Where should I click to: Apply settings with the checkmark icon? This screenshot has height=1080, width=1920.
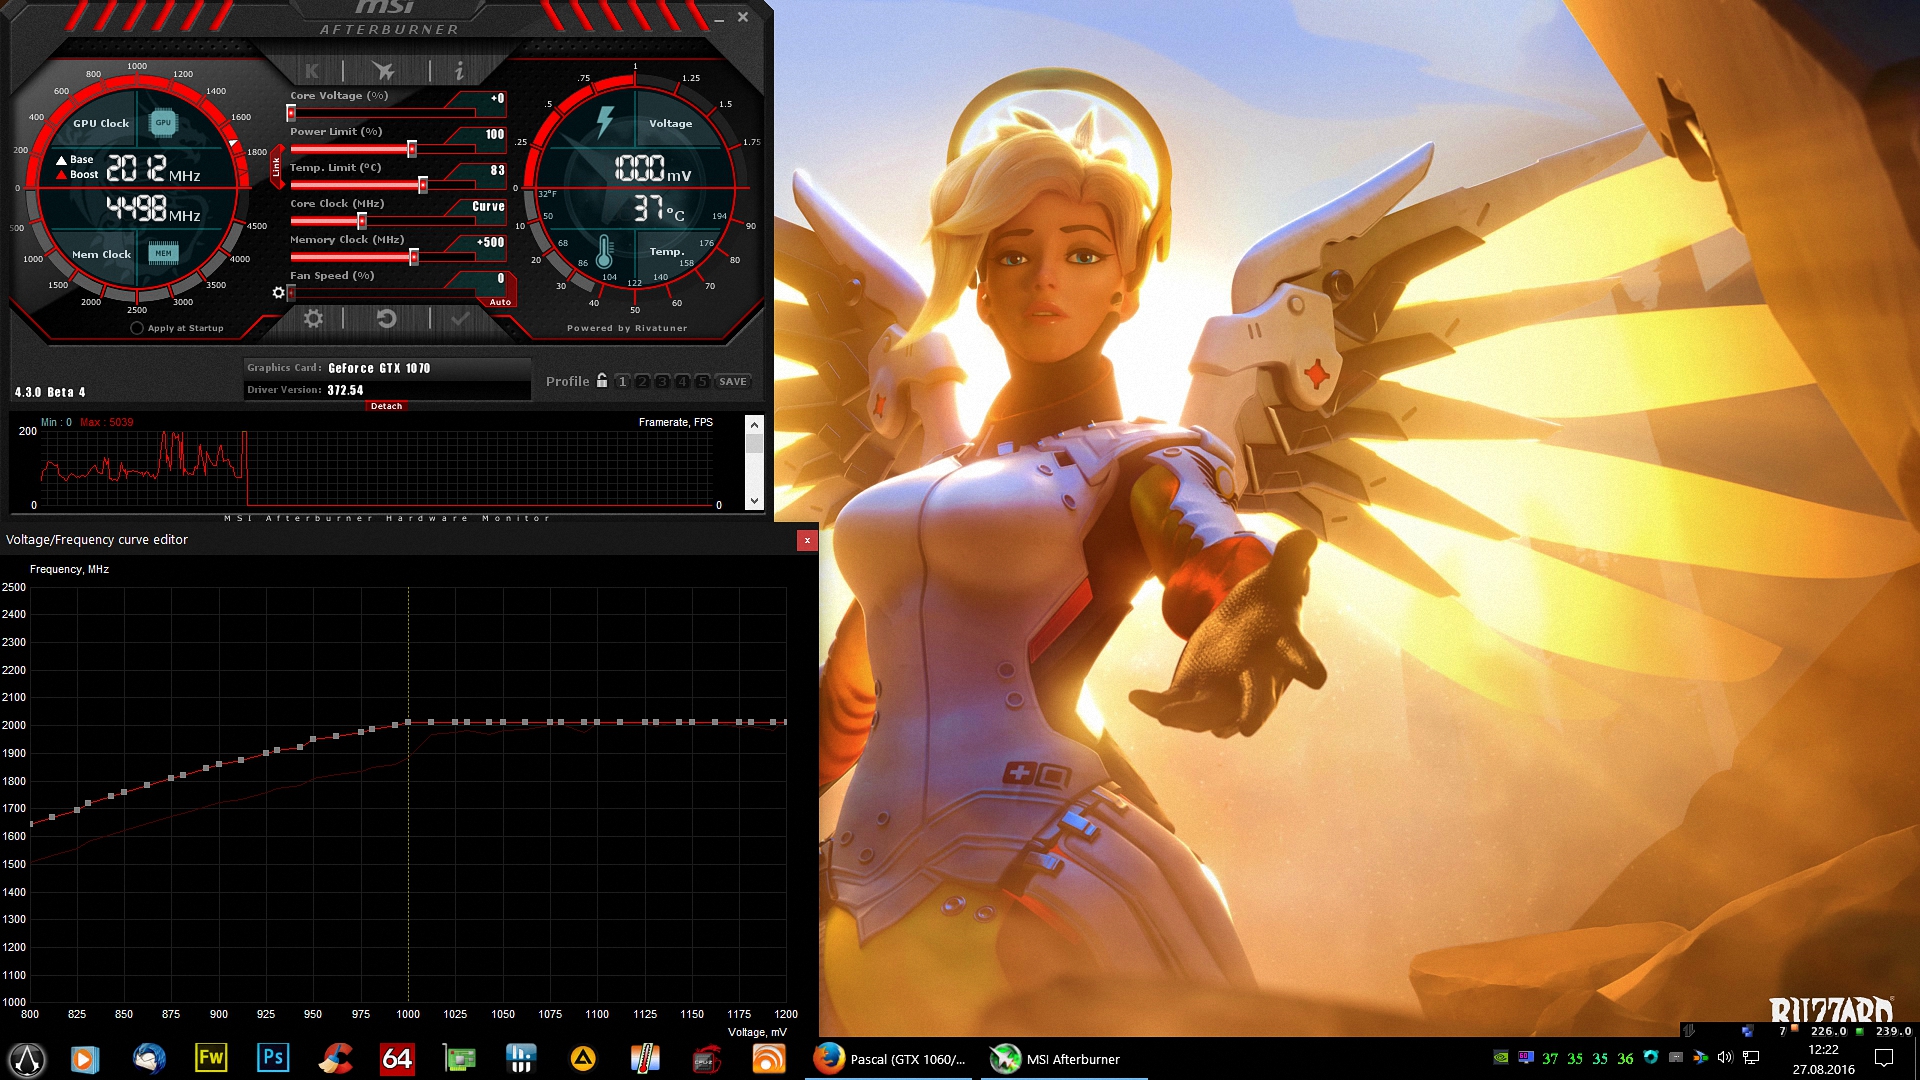click(x=460, y=319)
